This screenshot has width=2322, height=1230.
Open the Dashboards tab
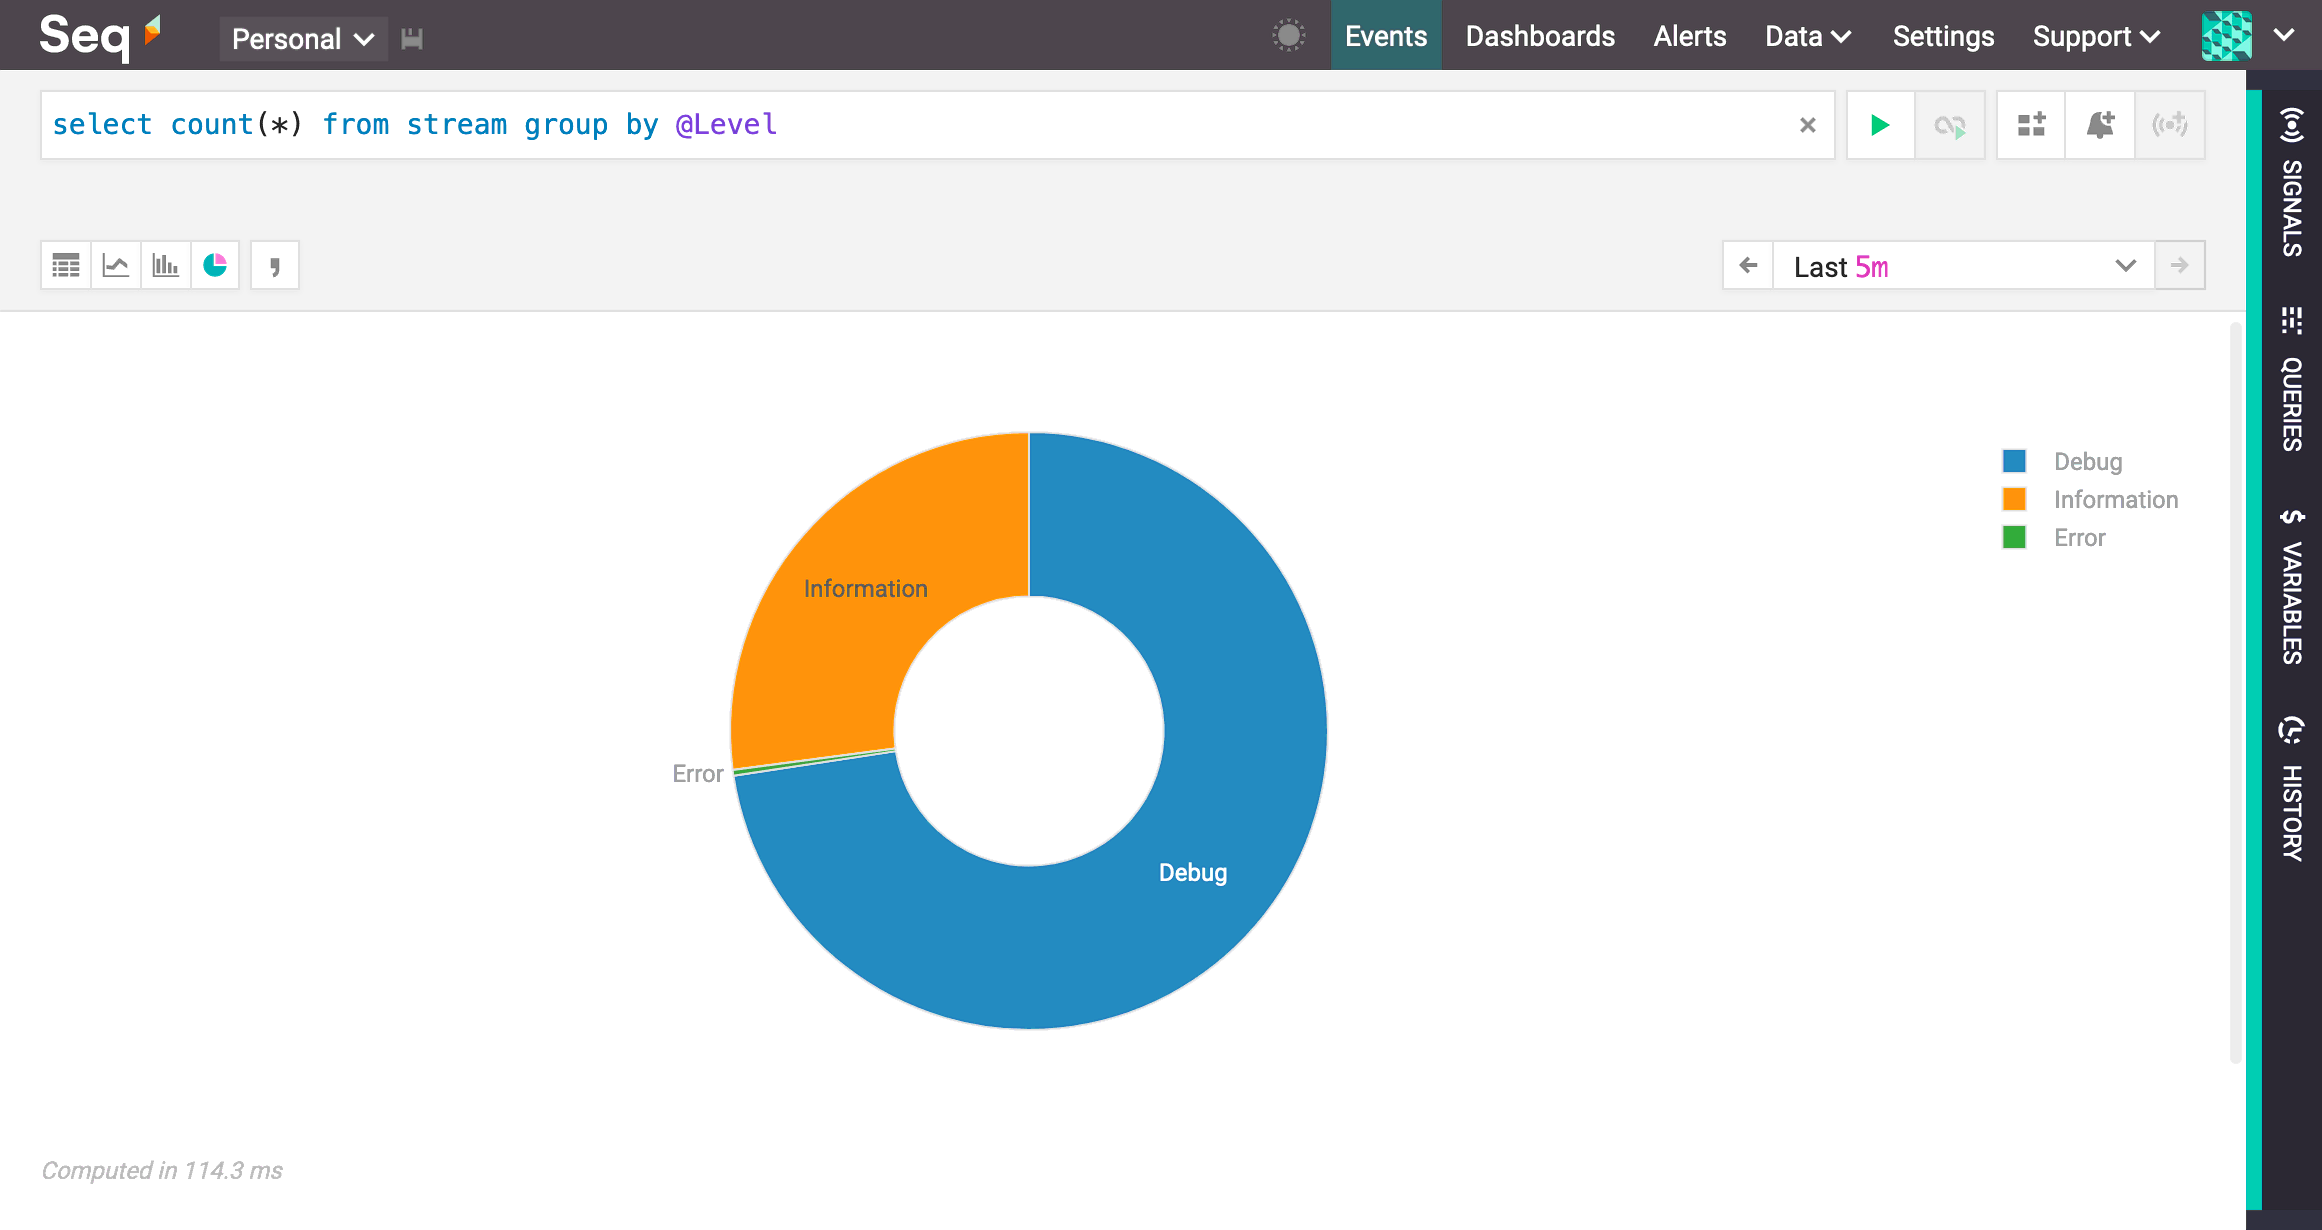coord(1540,36)
